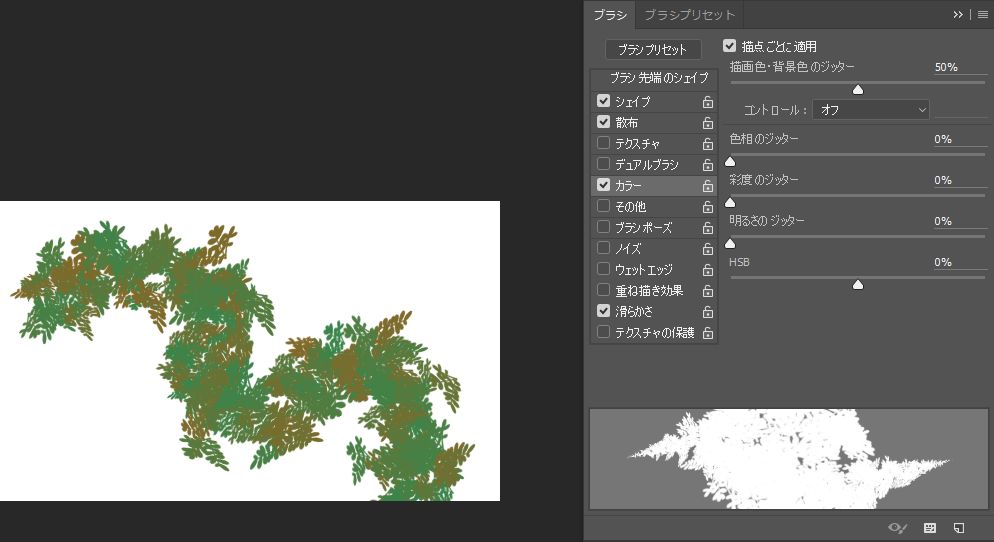This screenshot has width=994, height=542.
Task: Lock the テクスチャ settings
Action: (707, 143)
